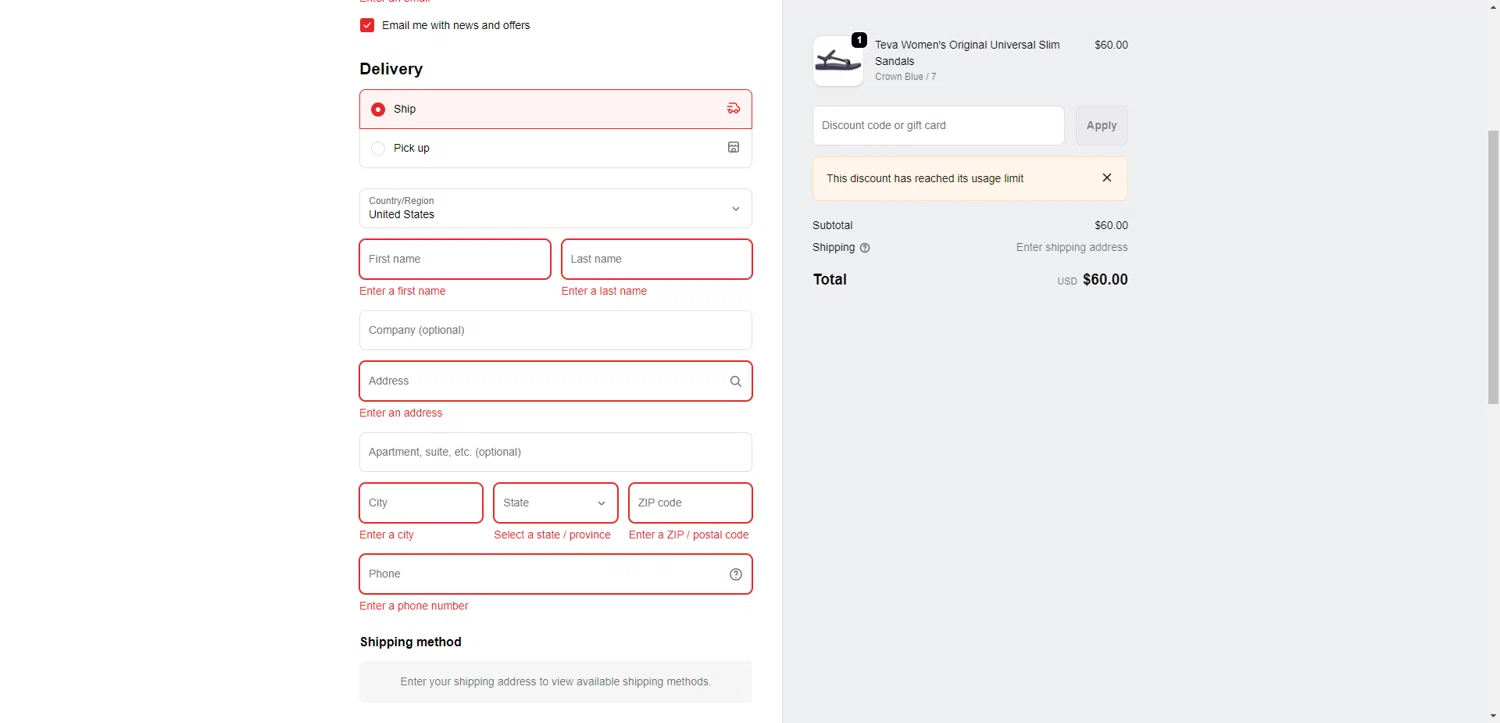Image resolution: width=1500 pixels, height=723 pixels.
Task: Click the Teva sandals product thumbnail
Action: pyautogui.click(x=837, y=62)
